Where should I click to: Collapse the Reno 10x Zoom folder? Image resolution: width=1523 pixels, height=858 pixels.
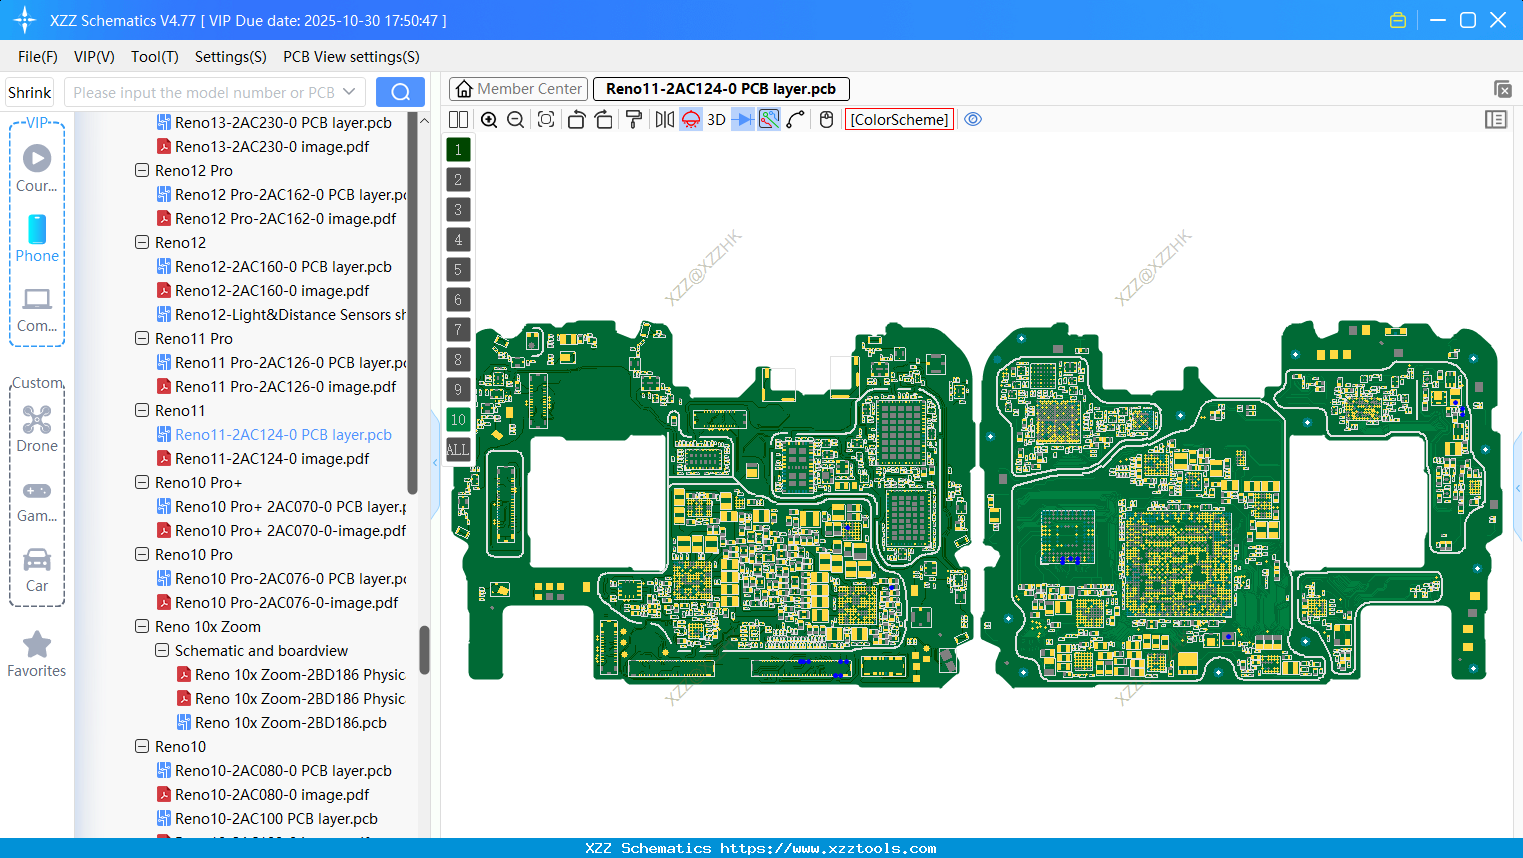pos(142,627)
